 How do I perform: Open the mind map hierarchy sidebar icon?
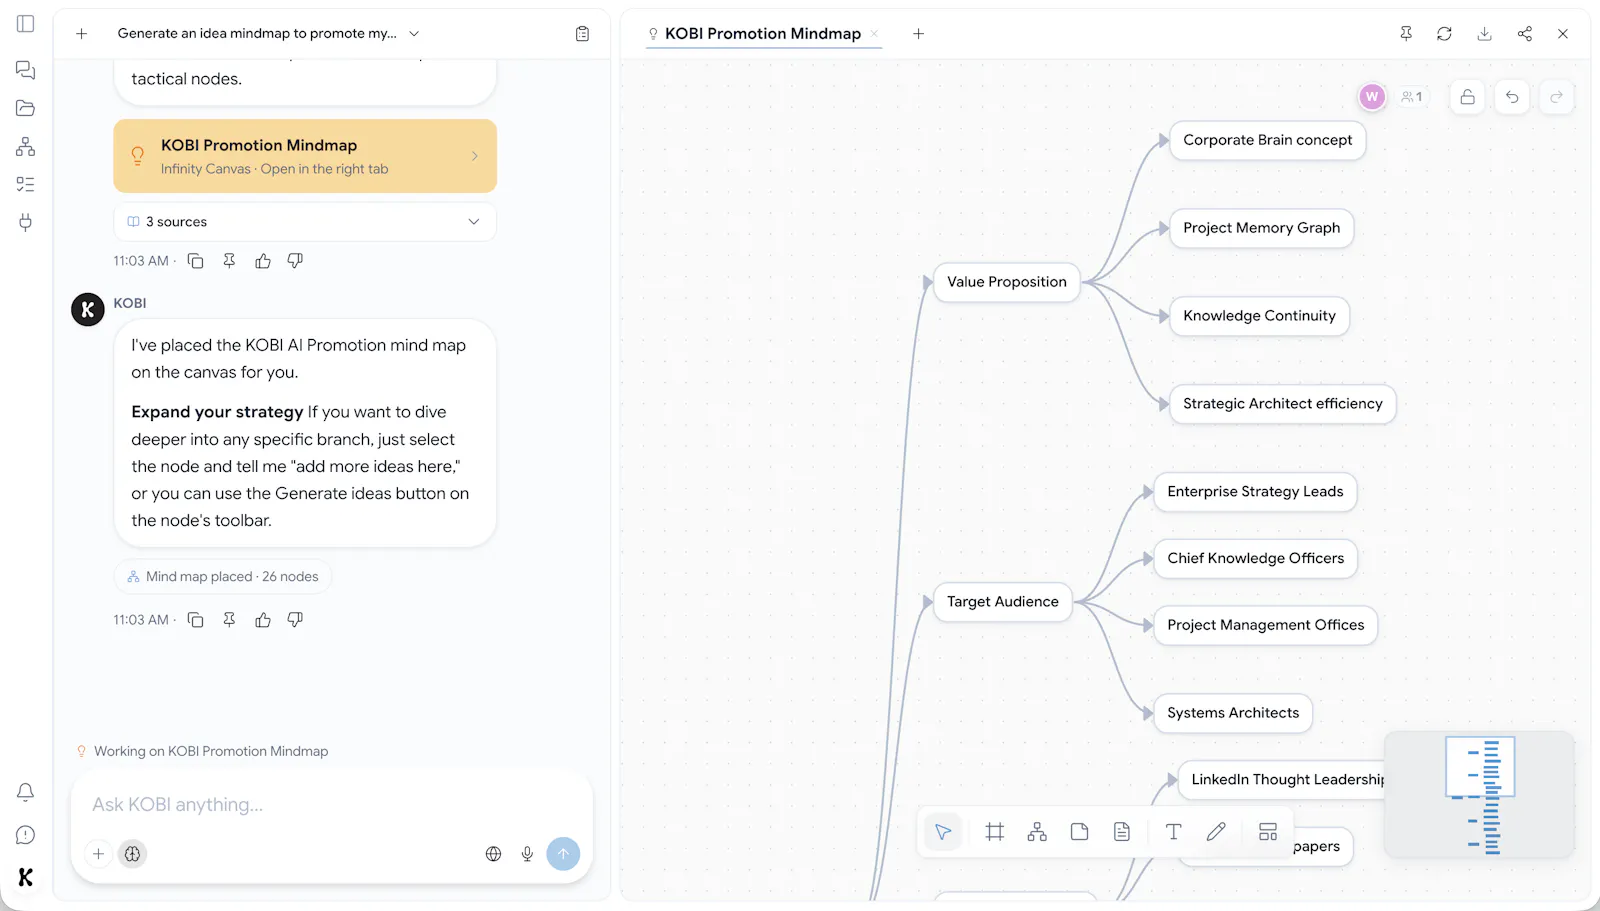(26, 147)
